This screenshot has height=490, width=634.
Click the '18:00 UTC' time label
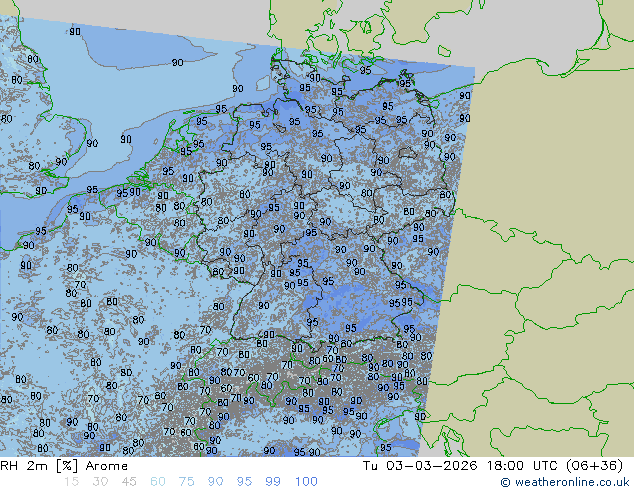pyautogui.click(x=522, y=466)
